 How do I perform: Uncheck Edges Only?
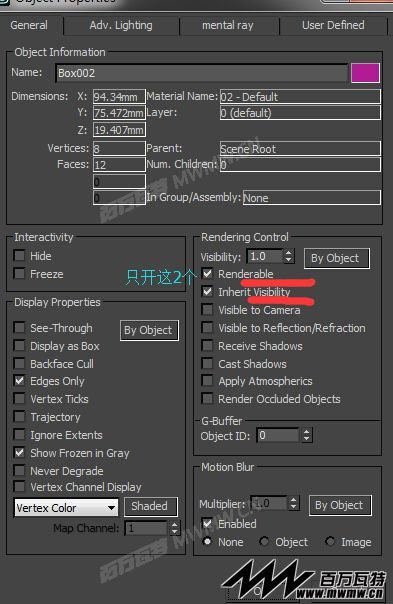click(19, 381)
